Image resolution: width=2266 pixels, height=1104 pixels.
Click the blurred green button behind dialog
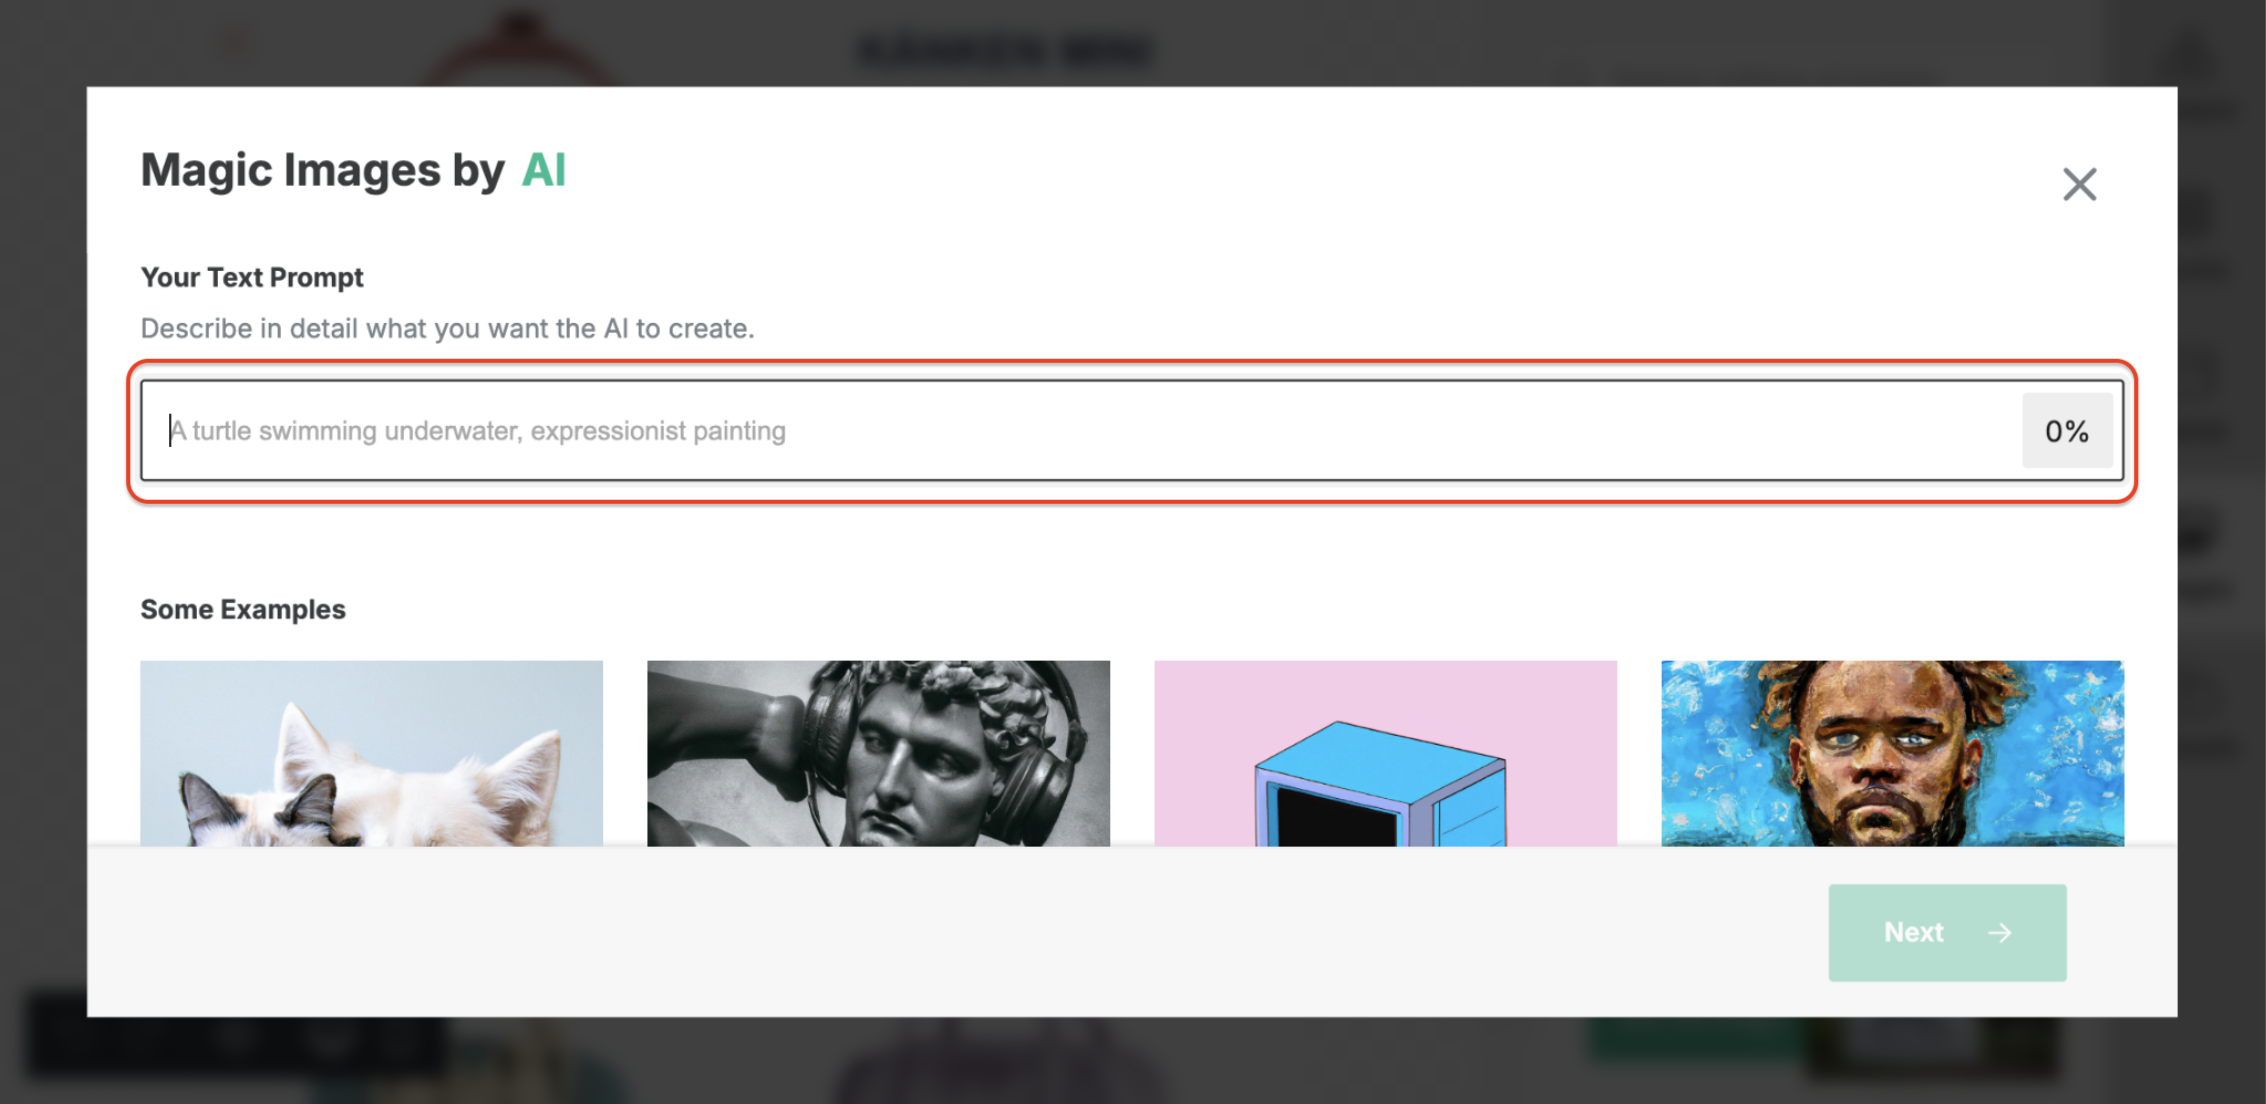(1690, 1039)
